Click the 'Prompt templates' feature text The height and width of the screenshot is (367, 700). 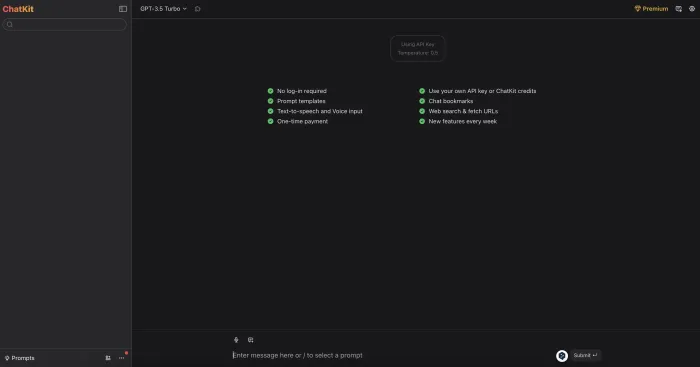(x=301, y=101)
